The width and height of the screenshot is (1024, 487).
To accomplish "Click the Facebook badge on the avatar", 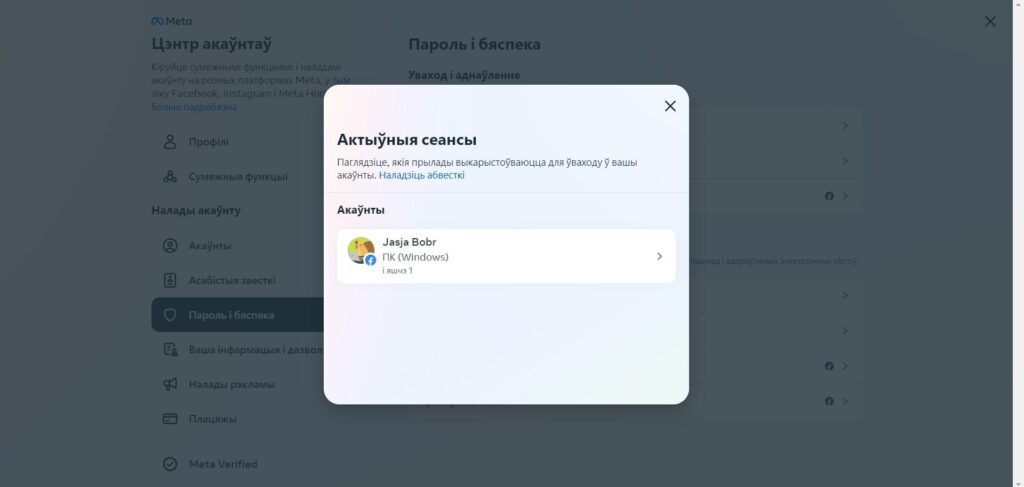I will (370, 260).
